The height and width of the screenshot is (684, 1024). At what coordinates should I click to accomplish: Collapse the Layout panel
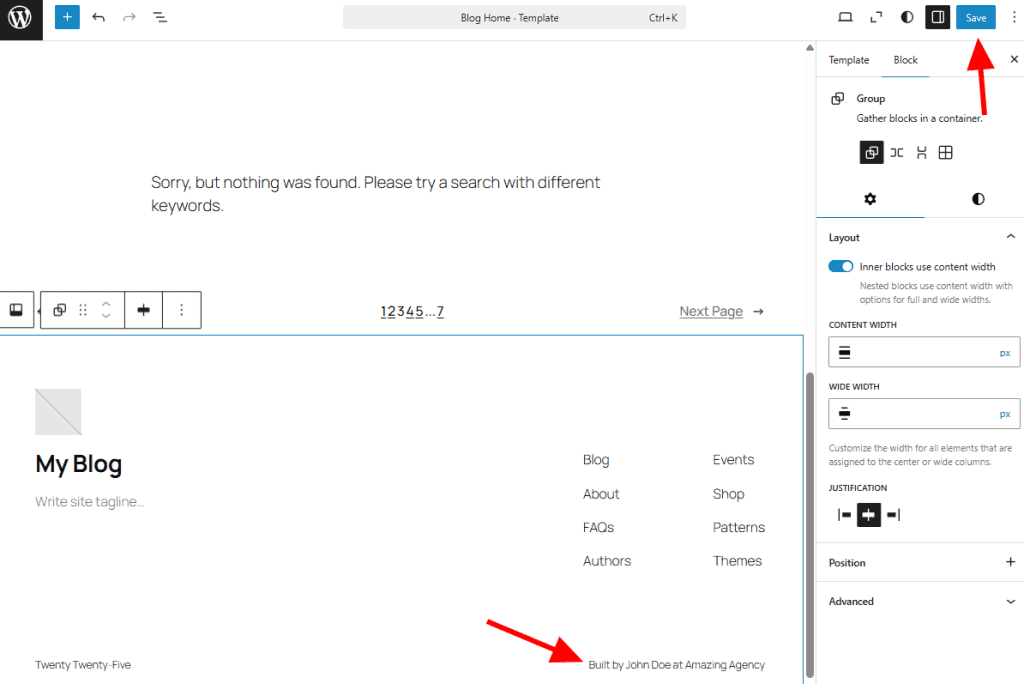pos(1009,236)
